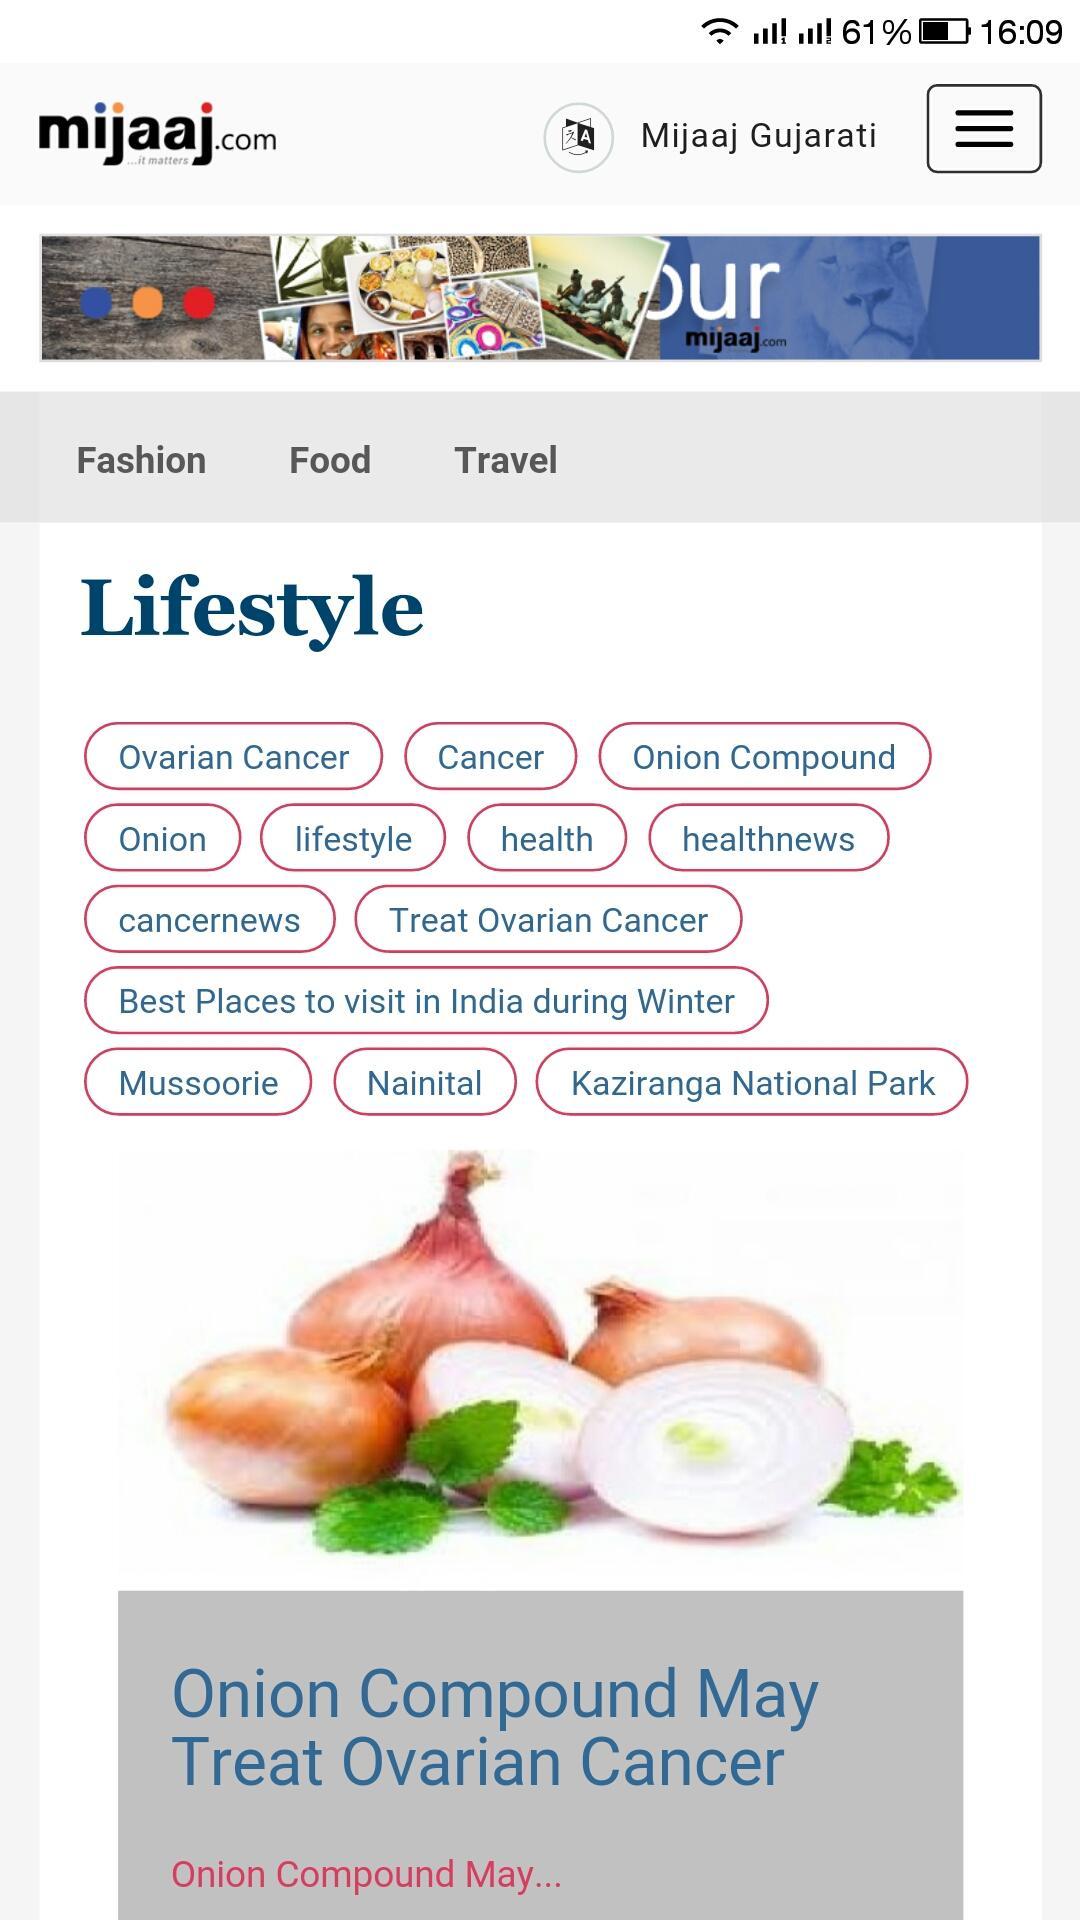Select the Kaziranga National Park tag
1080x1920 pixels.
pyautogui.click(x=752, y=1082)
